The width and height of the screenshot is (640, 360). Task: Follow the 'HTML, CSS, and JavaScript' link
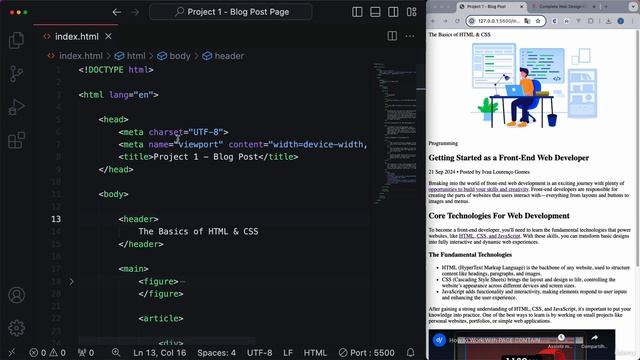[489, 236]
